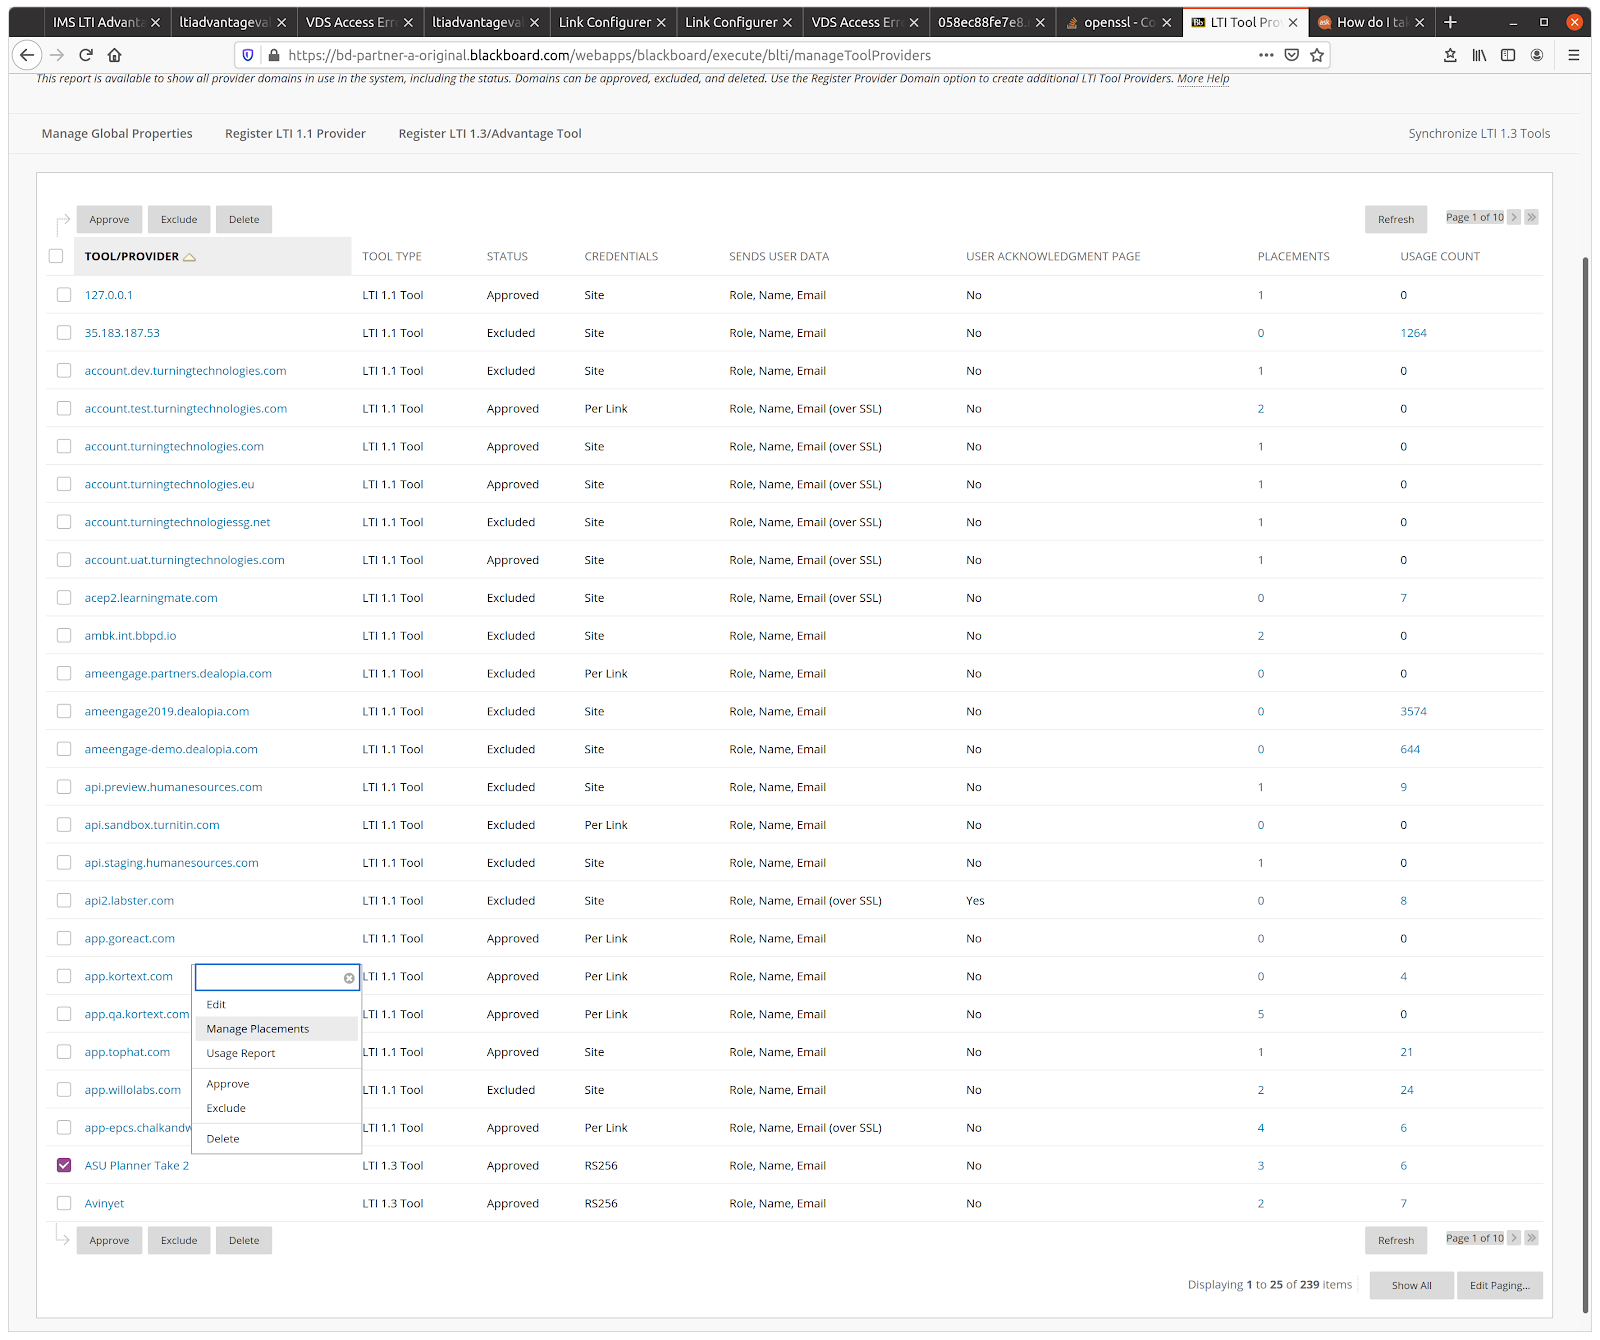Viewport: 1600px width, 1340px height.
Task: Open Firefox hamburger menu
Action: click(x=1573, y=55)
